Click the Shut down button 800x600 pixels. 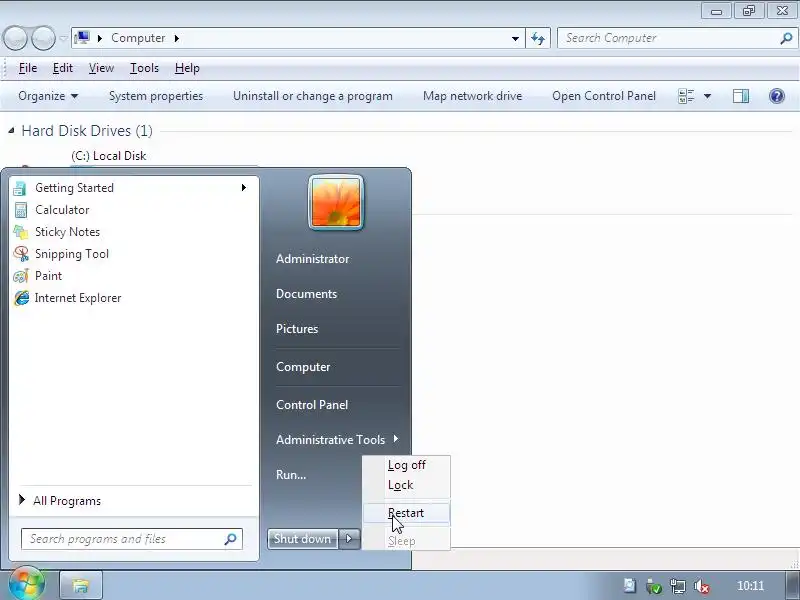302,538
